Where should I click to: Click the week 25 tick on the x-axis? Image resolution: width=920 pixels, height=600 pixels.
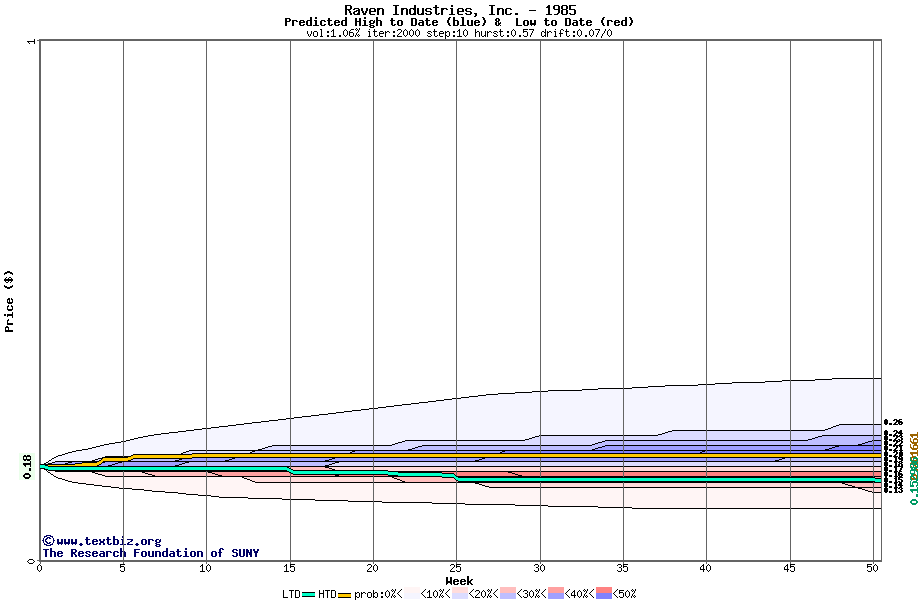click(x=456, y=568)
